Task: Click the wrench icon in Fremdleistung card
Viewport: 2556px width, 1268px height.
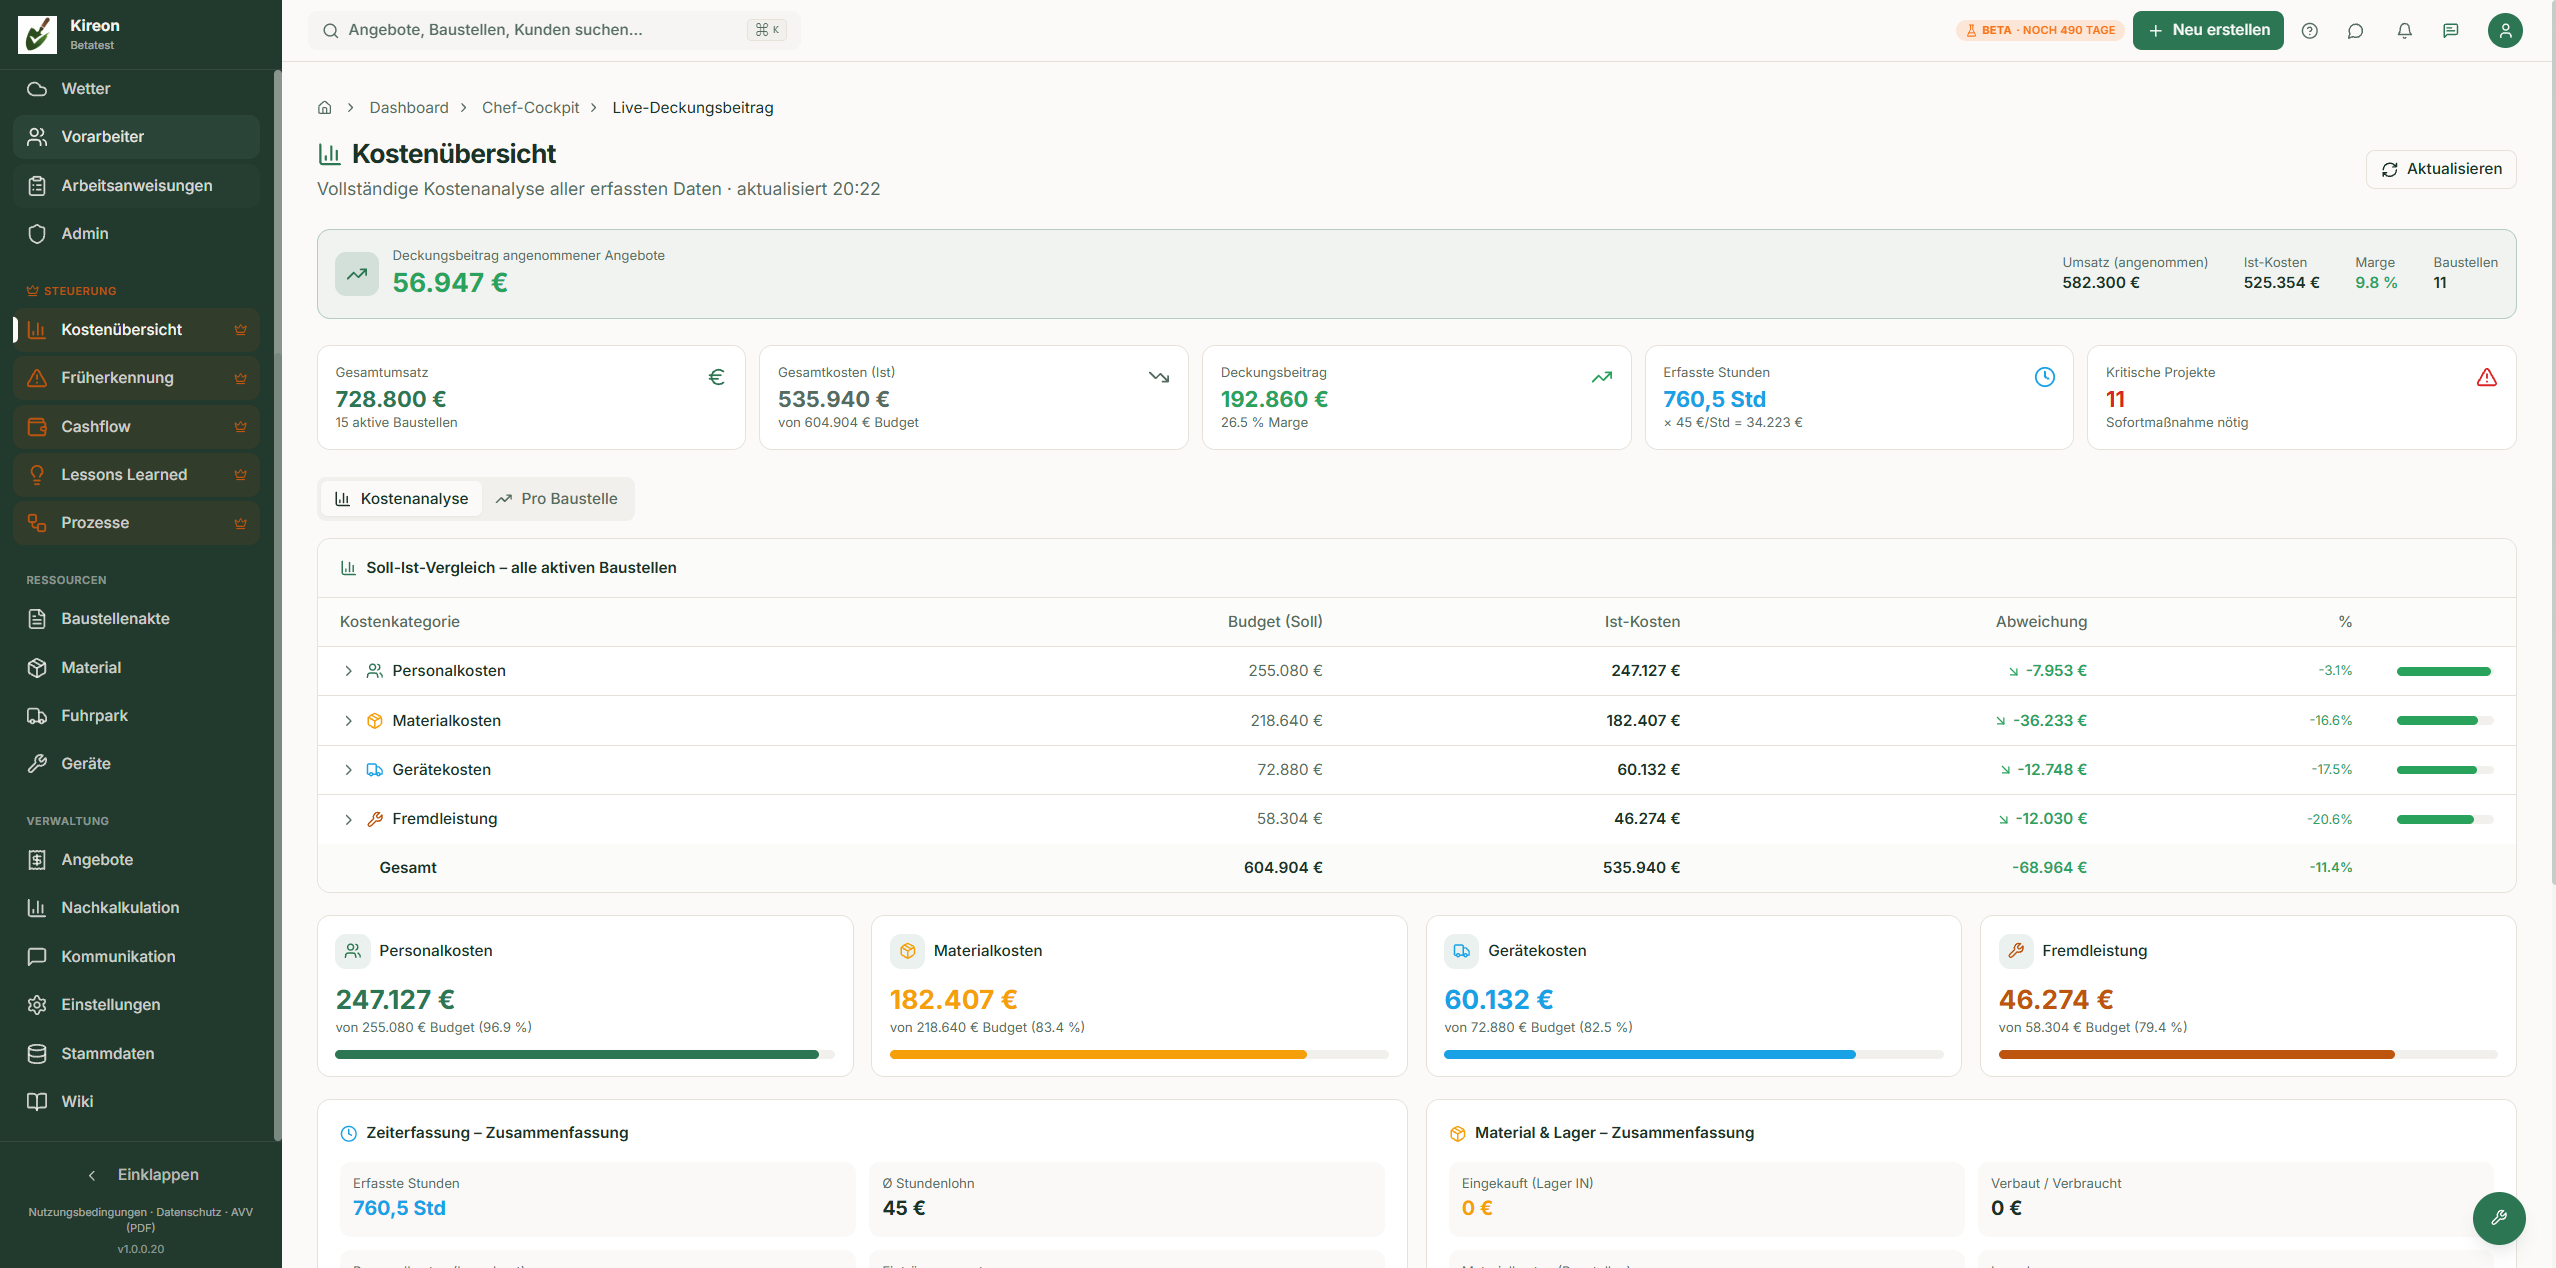Action: point(2016,951)
